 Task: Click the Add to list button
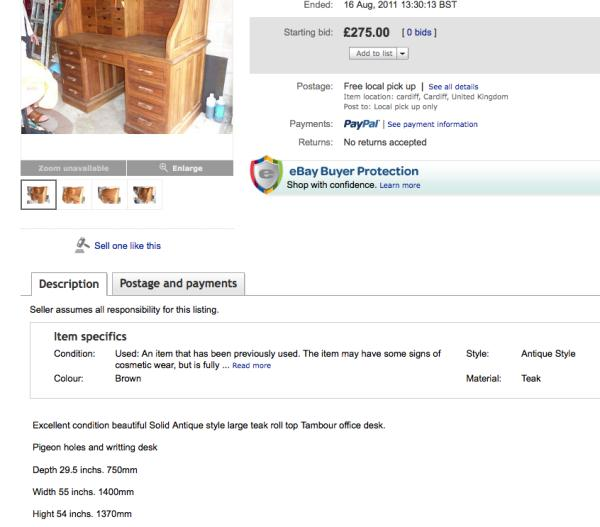(374, 53)
